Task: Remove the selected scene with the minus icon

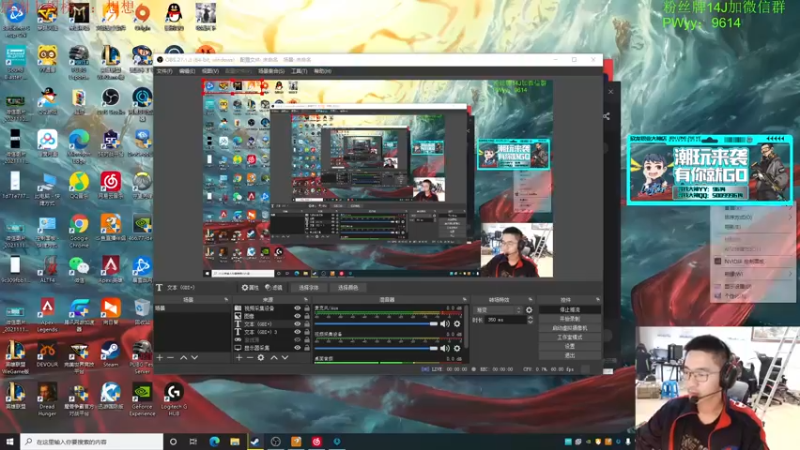Action: tap(171, 358)
